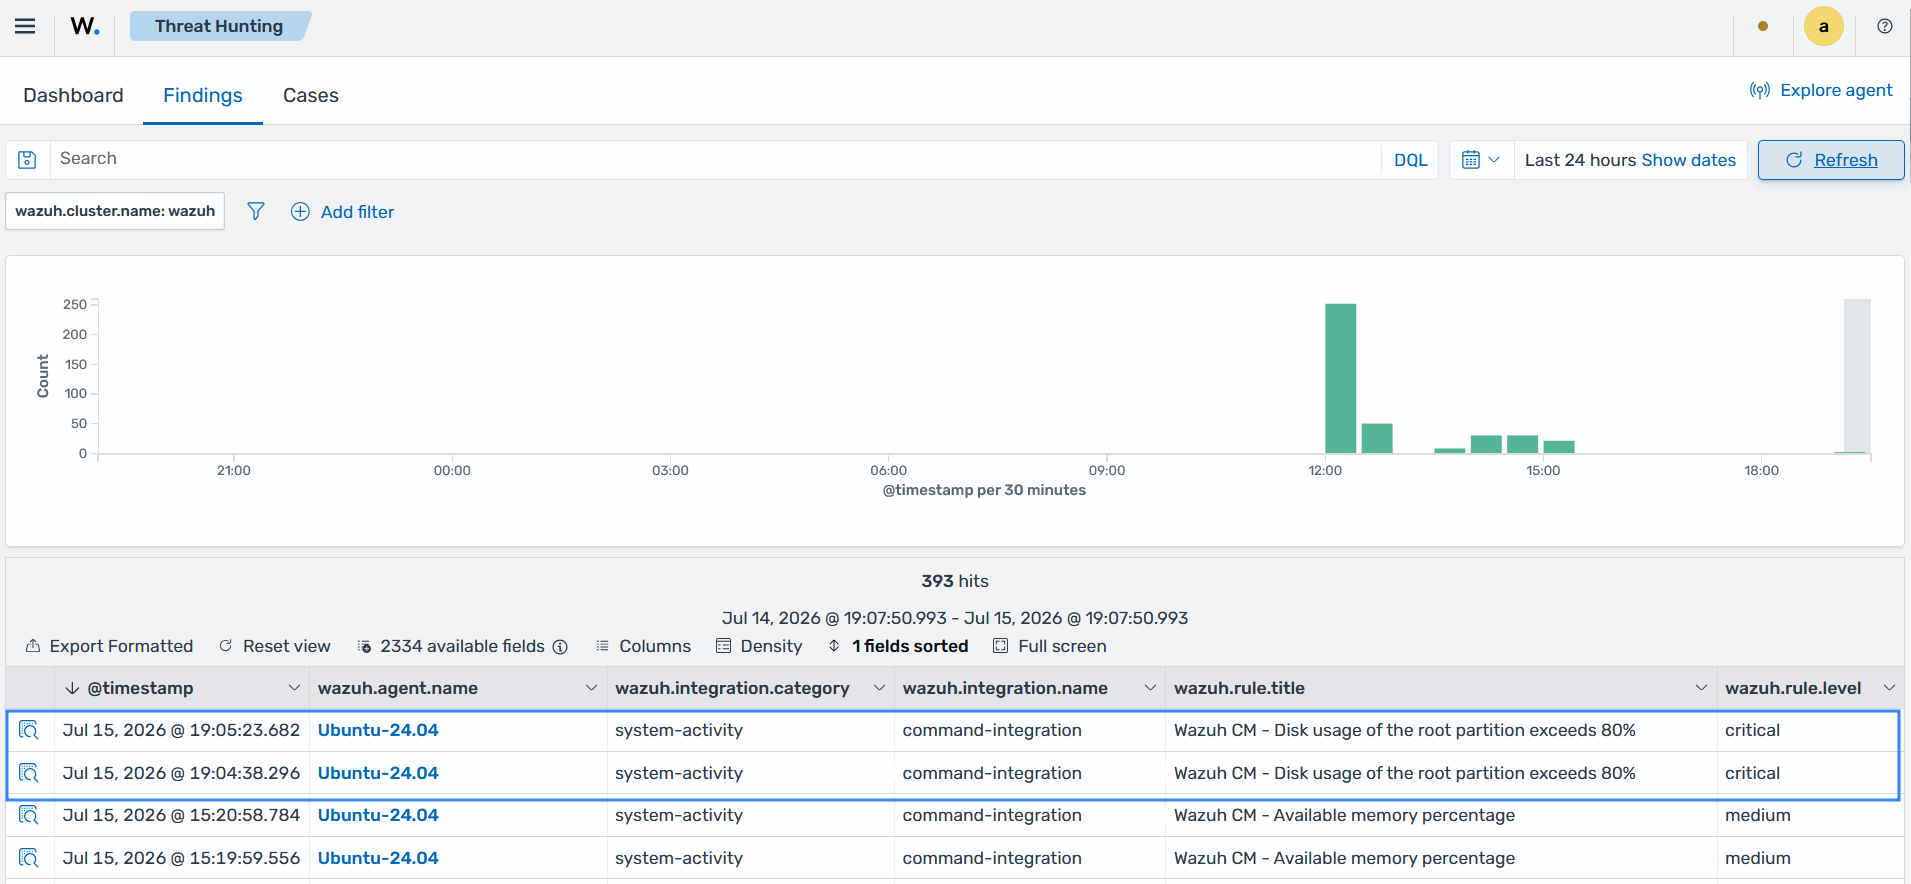Viewport: 1911px width, 884px height.
Task: Click the wazuh.cluster.name: wazuh filter pill
Action: [115, 211]
